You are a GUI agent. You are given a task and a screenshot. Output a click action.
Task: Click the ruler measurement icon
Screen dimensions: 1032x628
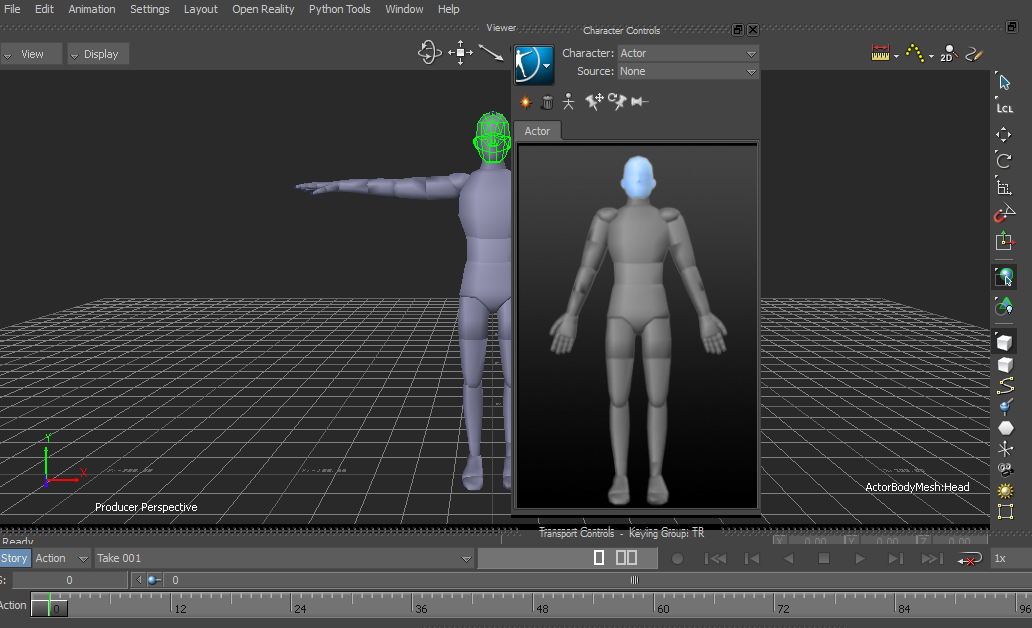881,54
